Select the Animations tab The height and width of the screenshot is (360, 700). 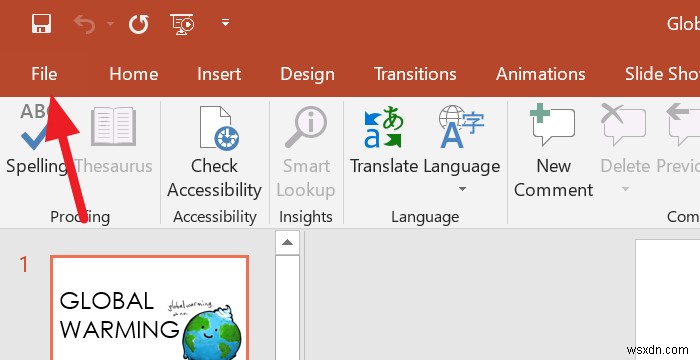point(541,74)
